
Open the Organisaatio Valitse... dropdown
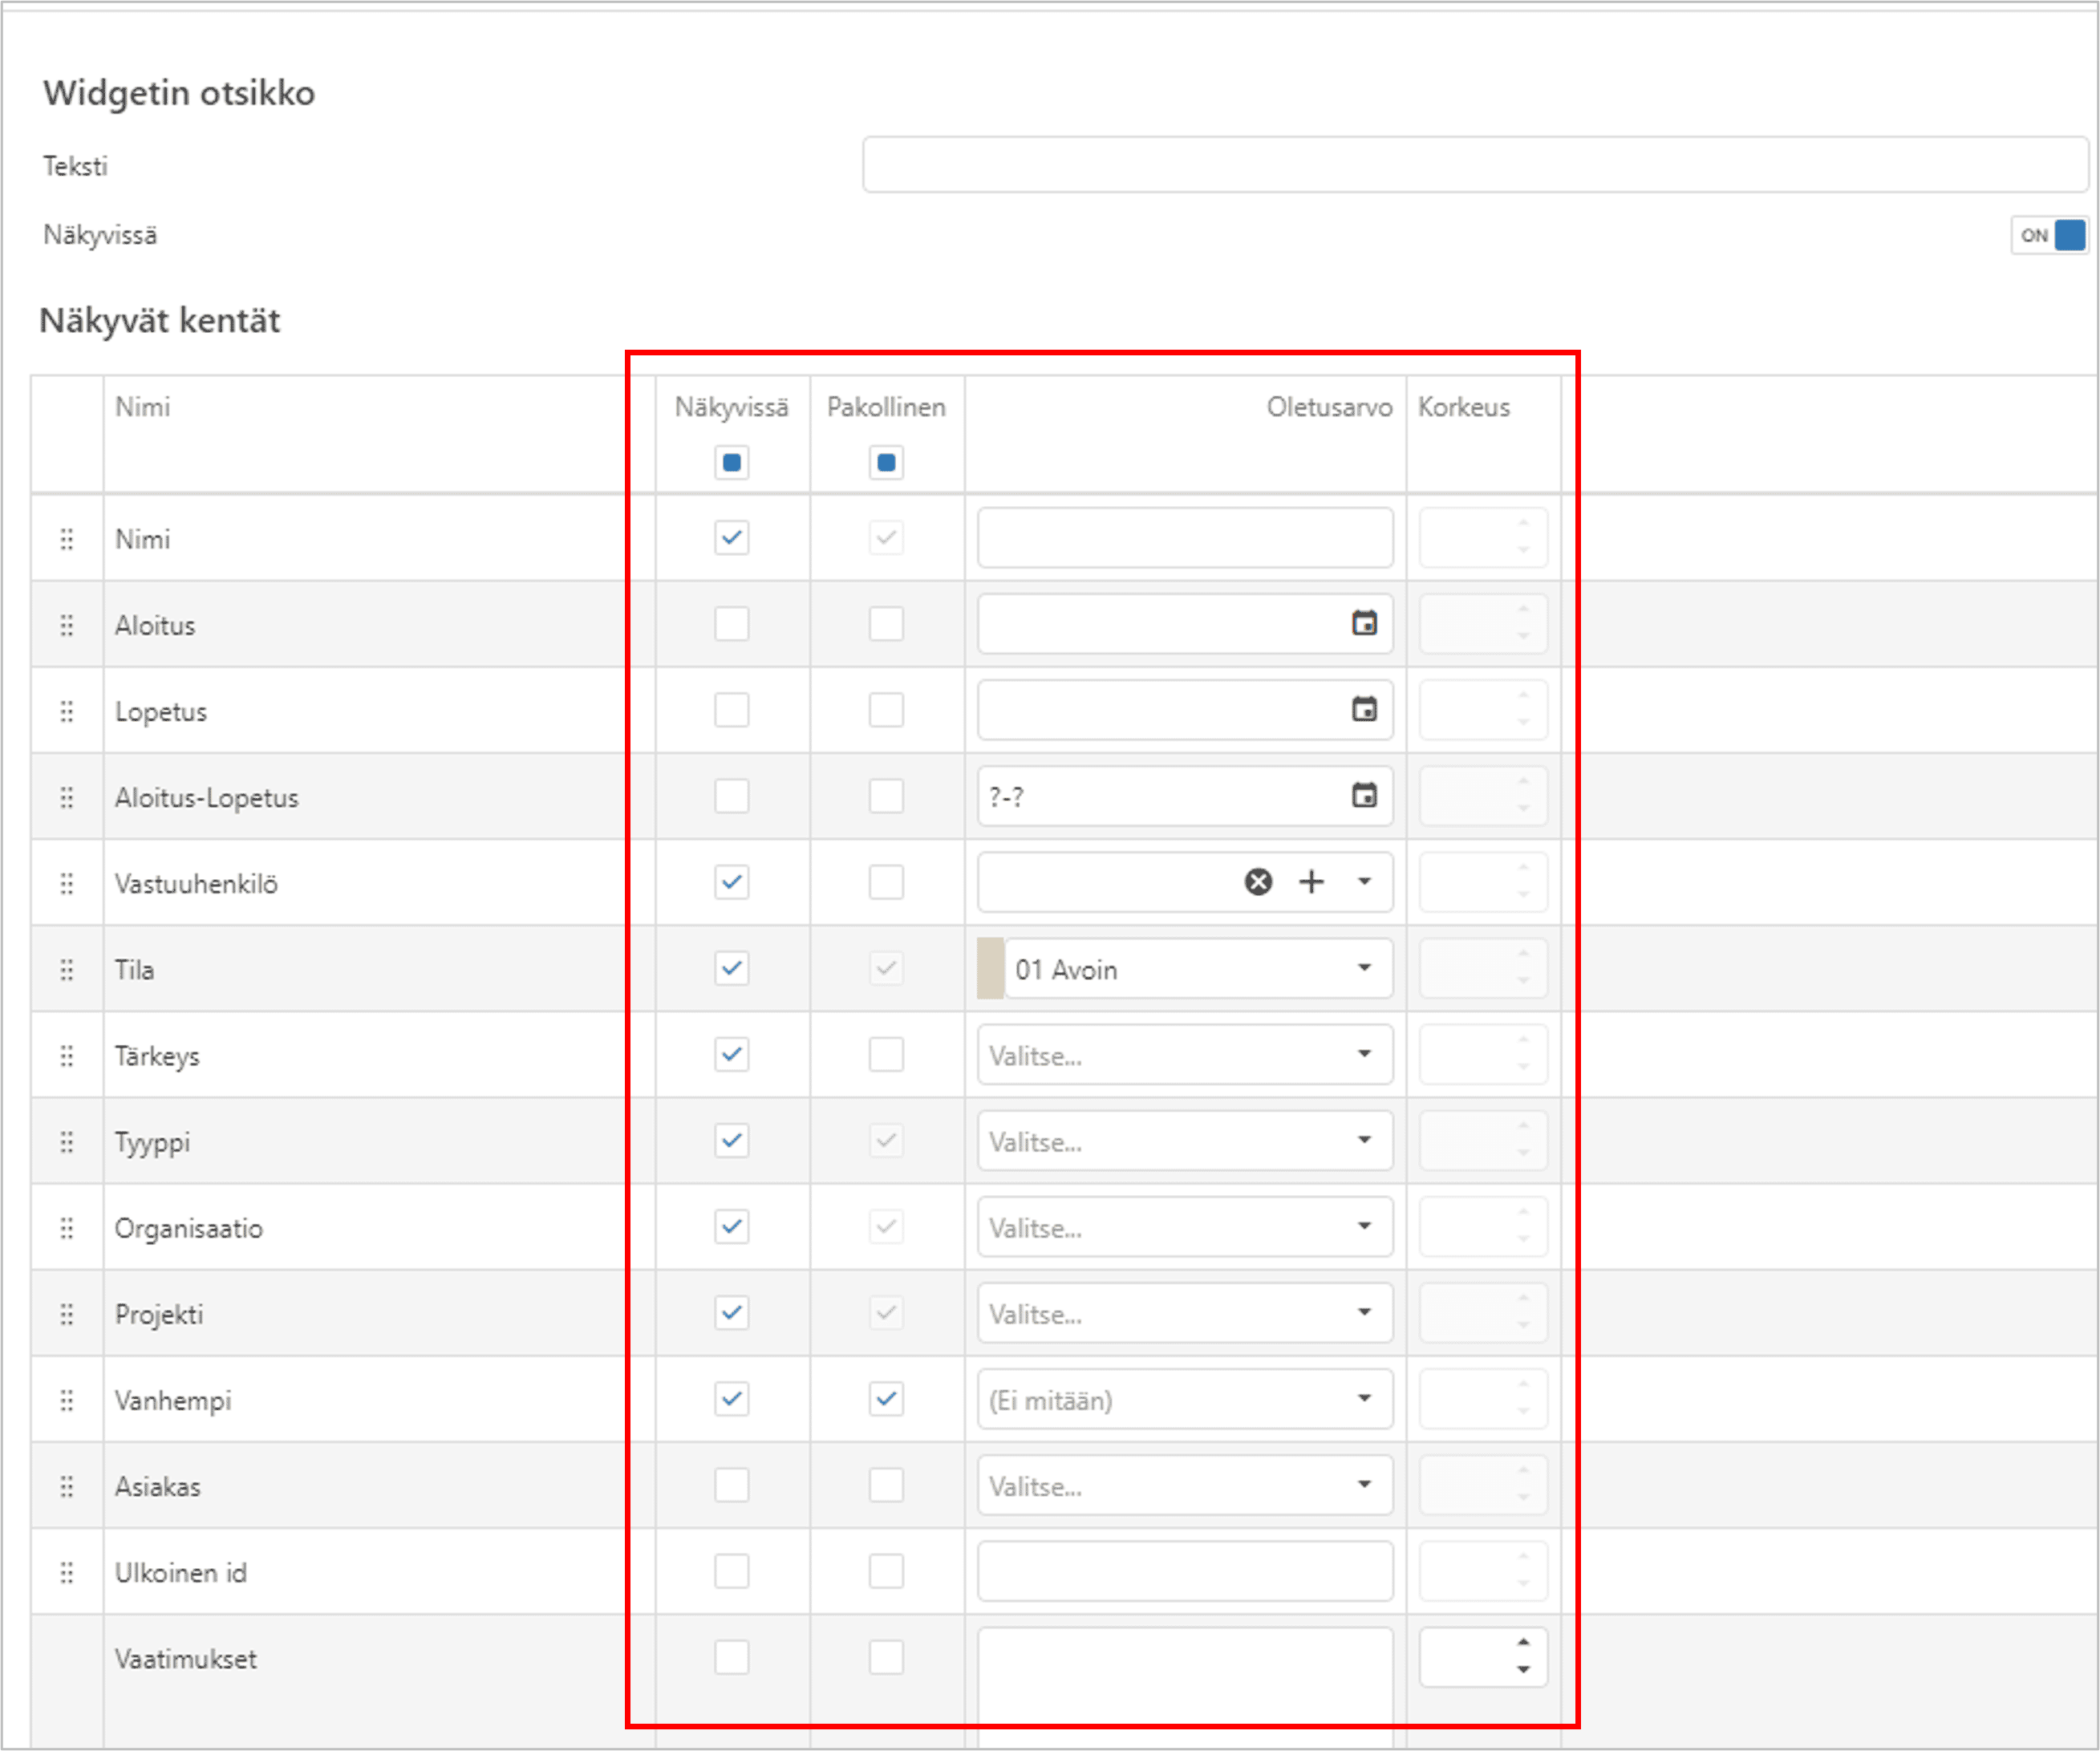(x=1185, y=1226)
